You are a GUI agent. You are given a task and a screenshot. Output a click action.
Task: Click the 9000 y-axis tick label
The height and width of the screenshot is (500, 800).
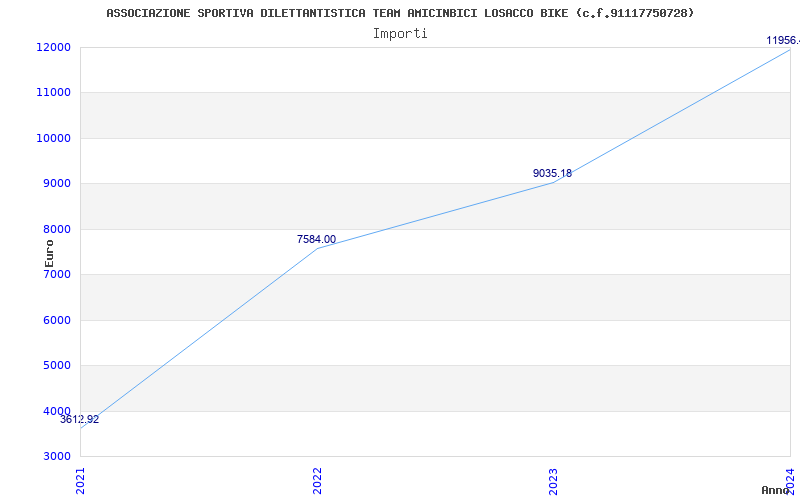[x=56, y=184]
